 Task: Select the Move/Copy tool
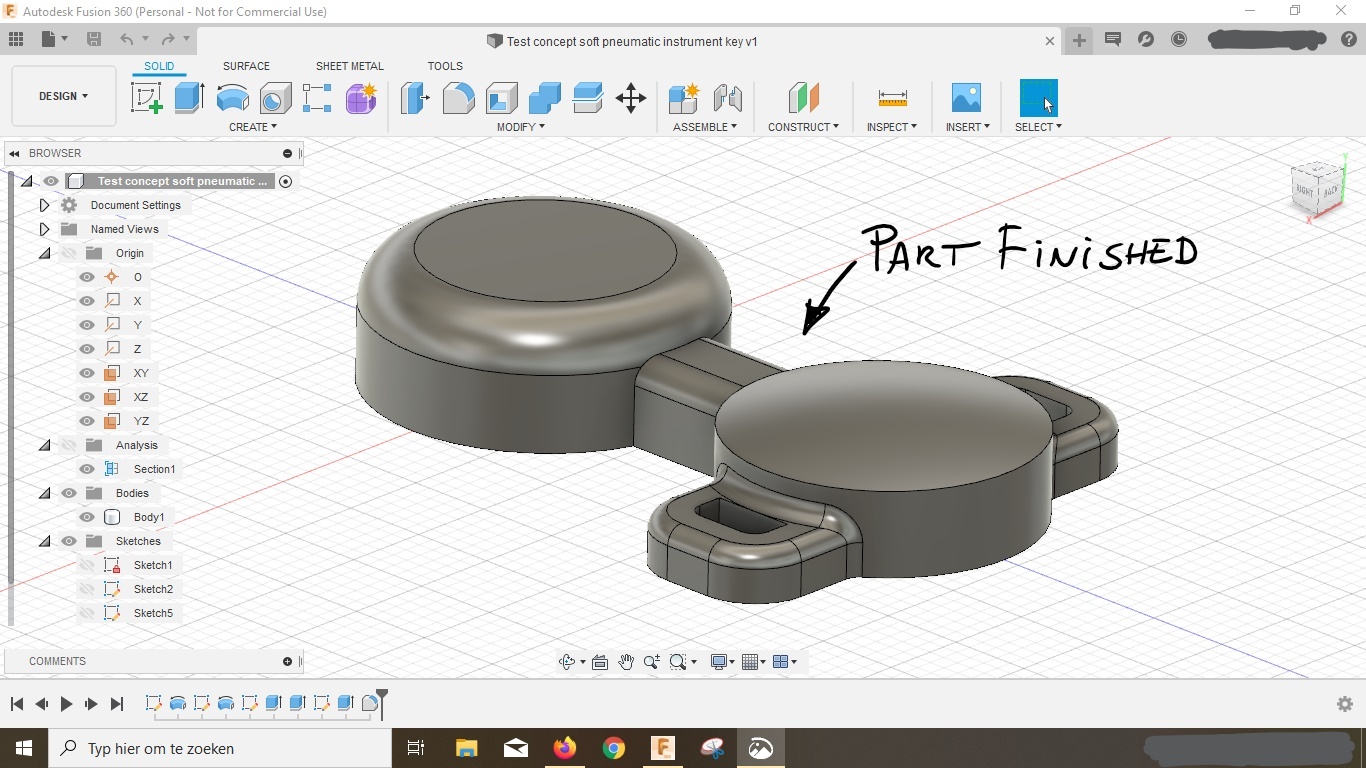click(631, 98)
